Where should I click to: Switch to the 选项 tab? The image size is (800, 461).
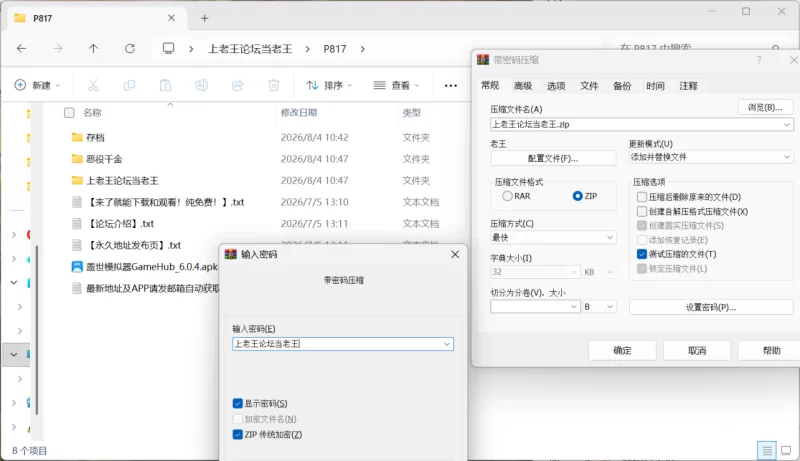pyautogui.click(x=556, y=86)
